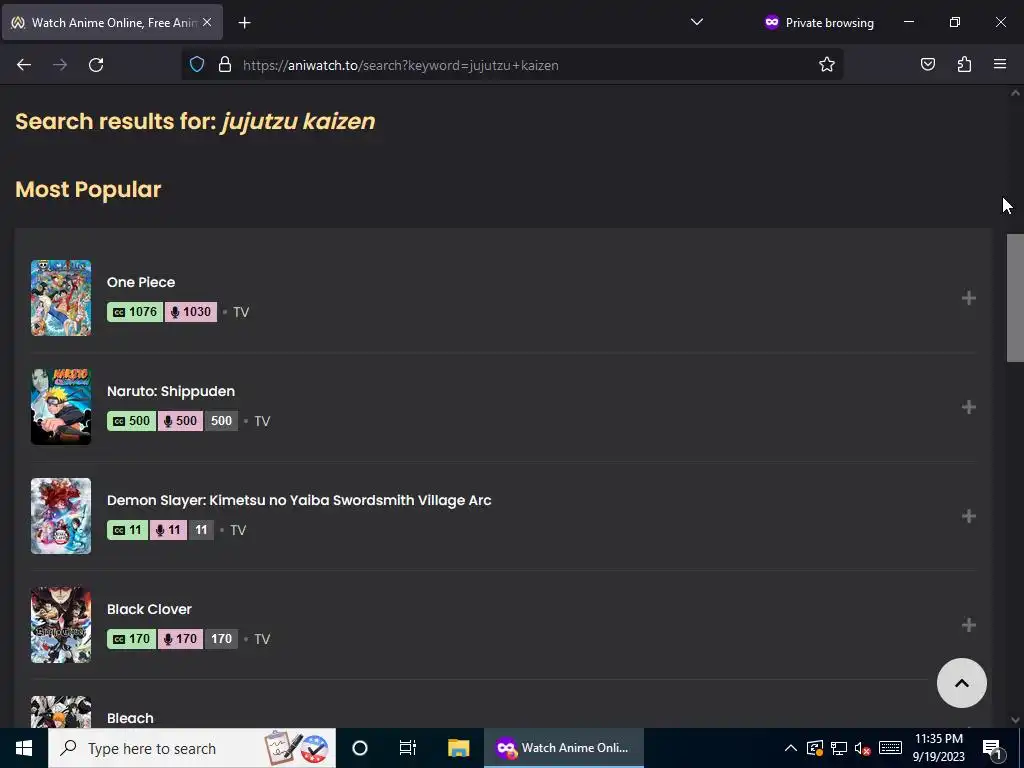Click the scrollbar down arrow
Screen dimensions: 1024x768
(x=1015, y=720)
